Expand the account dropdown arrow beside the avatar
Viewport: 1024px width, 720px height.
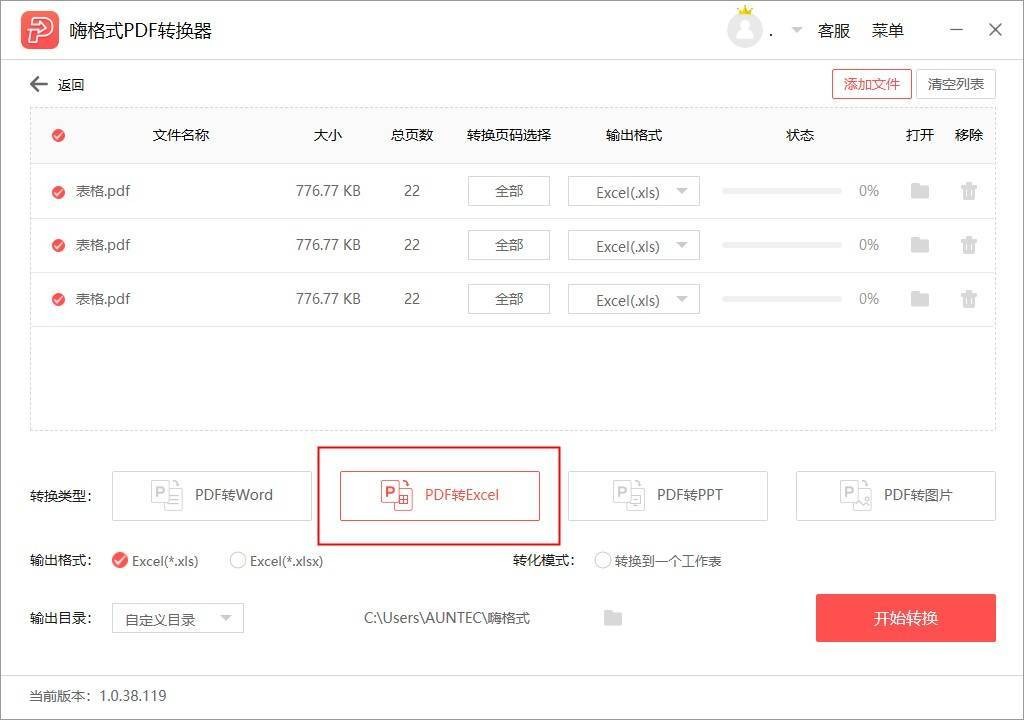[x=797, y=30]
